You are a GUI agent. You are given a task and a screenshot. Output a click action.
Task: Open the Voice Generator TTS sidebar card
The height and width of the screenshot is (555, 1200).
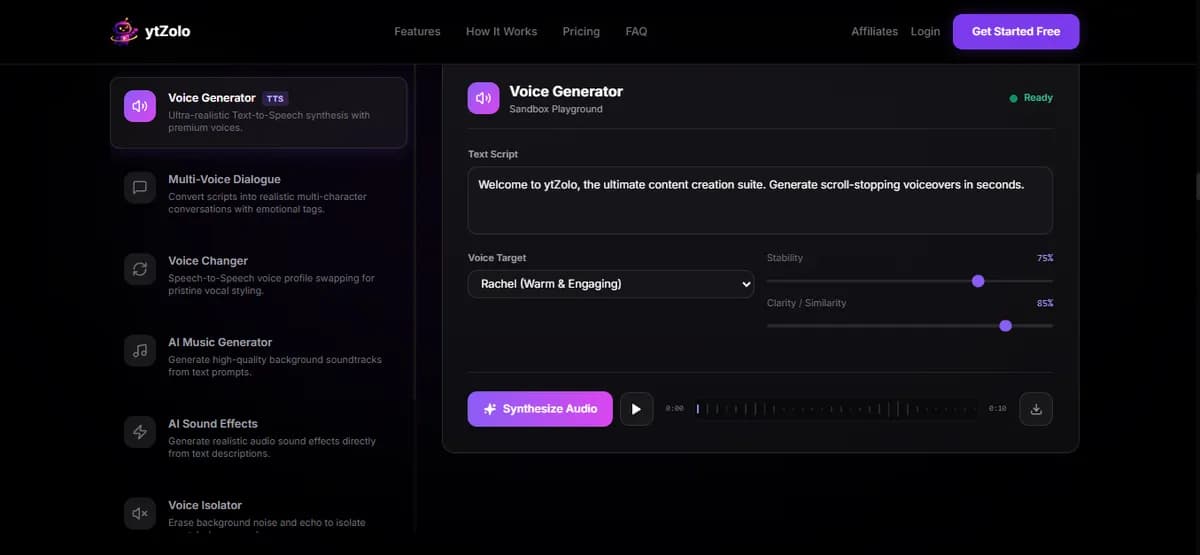[258, 113]
